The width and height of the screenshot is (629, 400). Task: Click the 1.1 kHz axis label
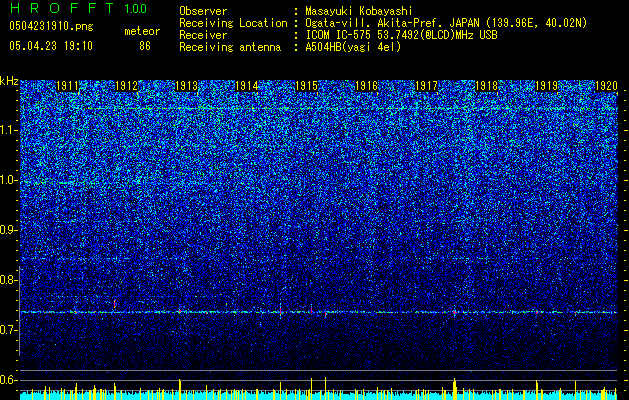point(9,130)
